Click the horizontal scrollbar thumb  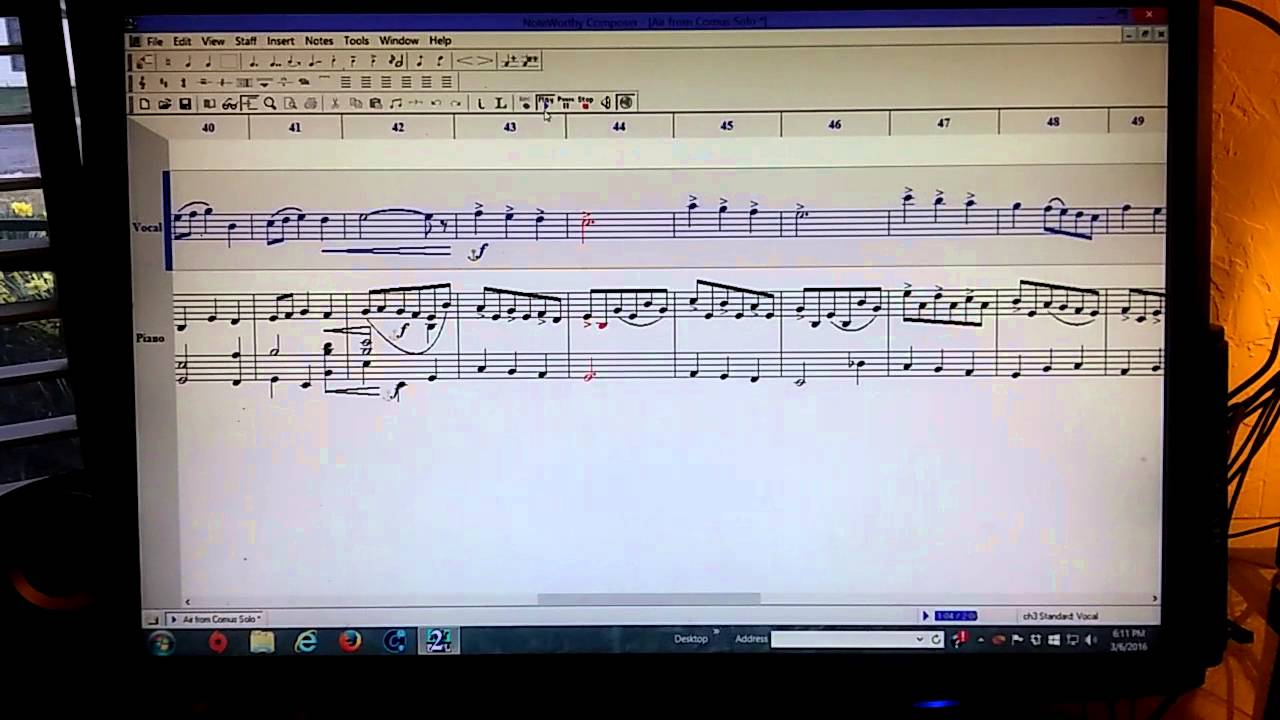pyautogui.click(x=649, y=599)
